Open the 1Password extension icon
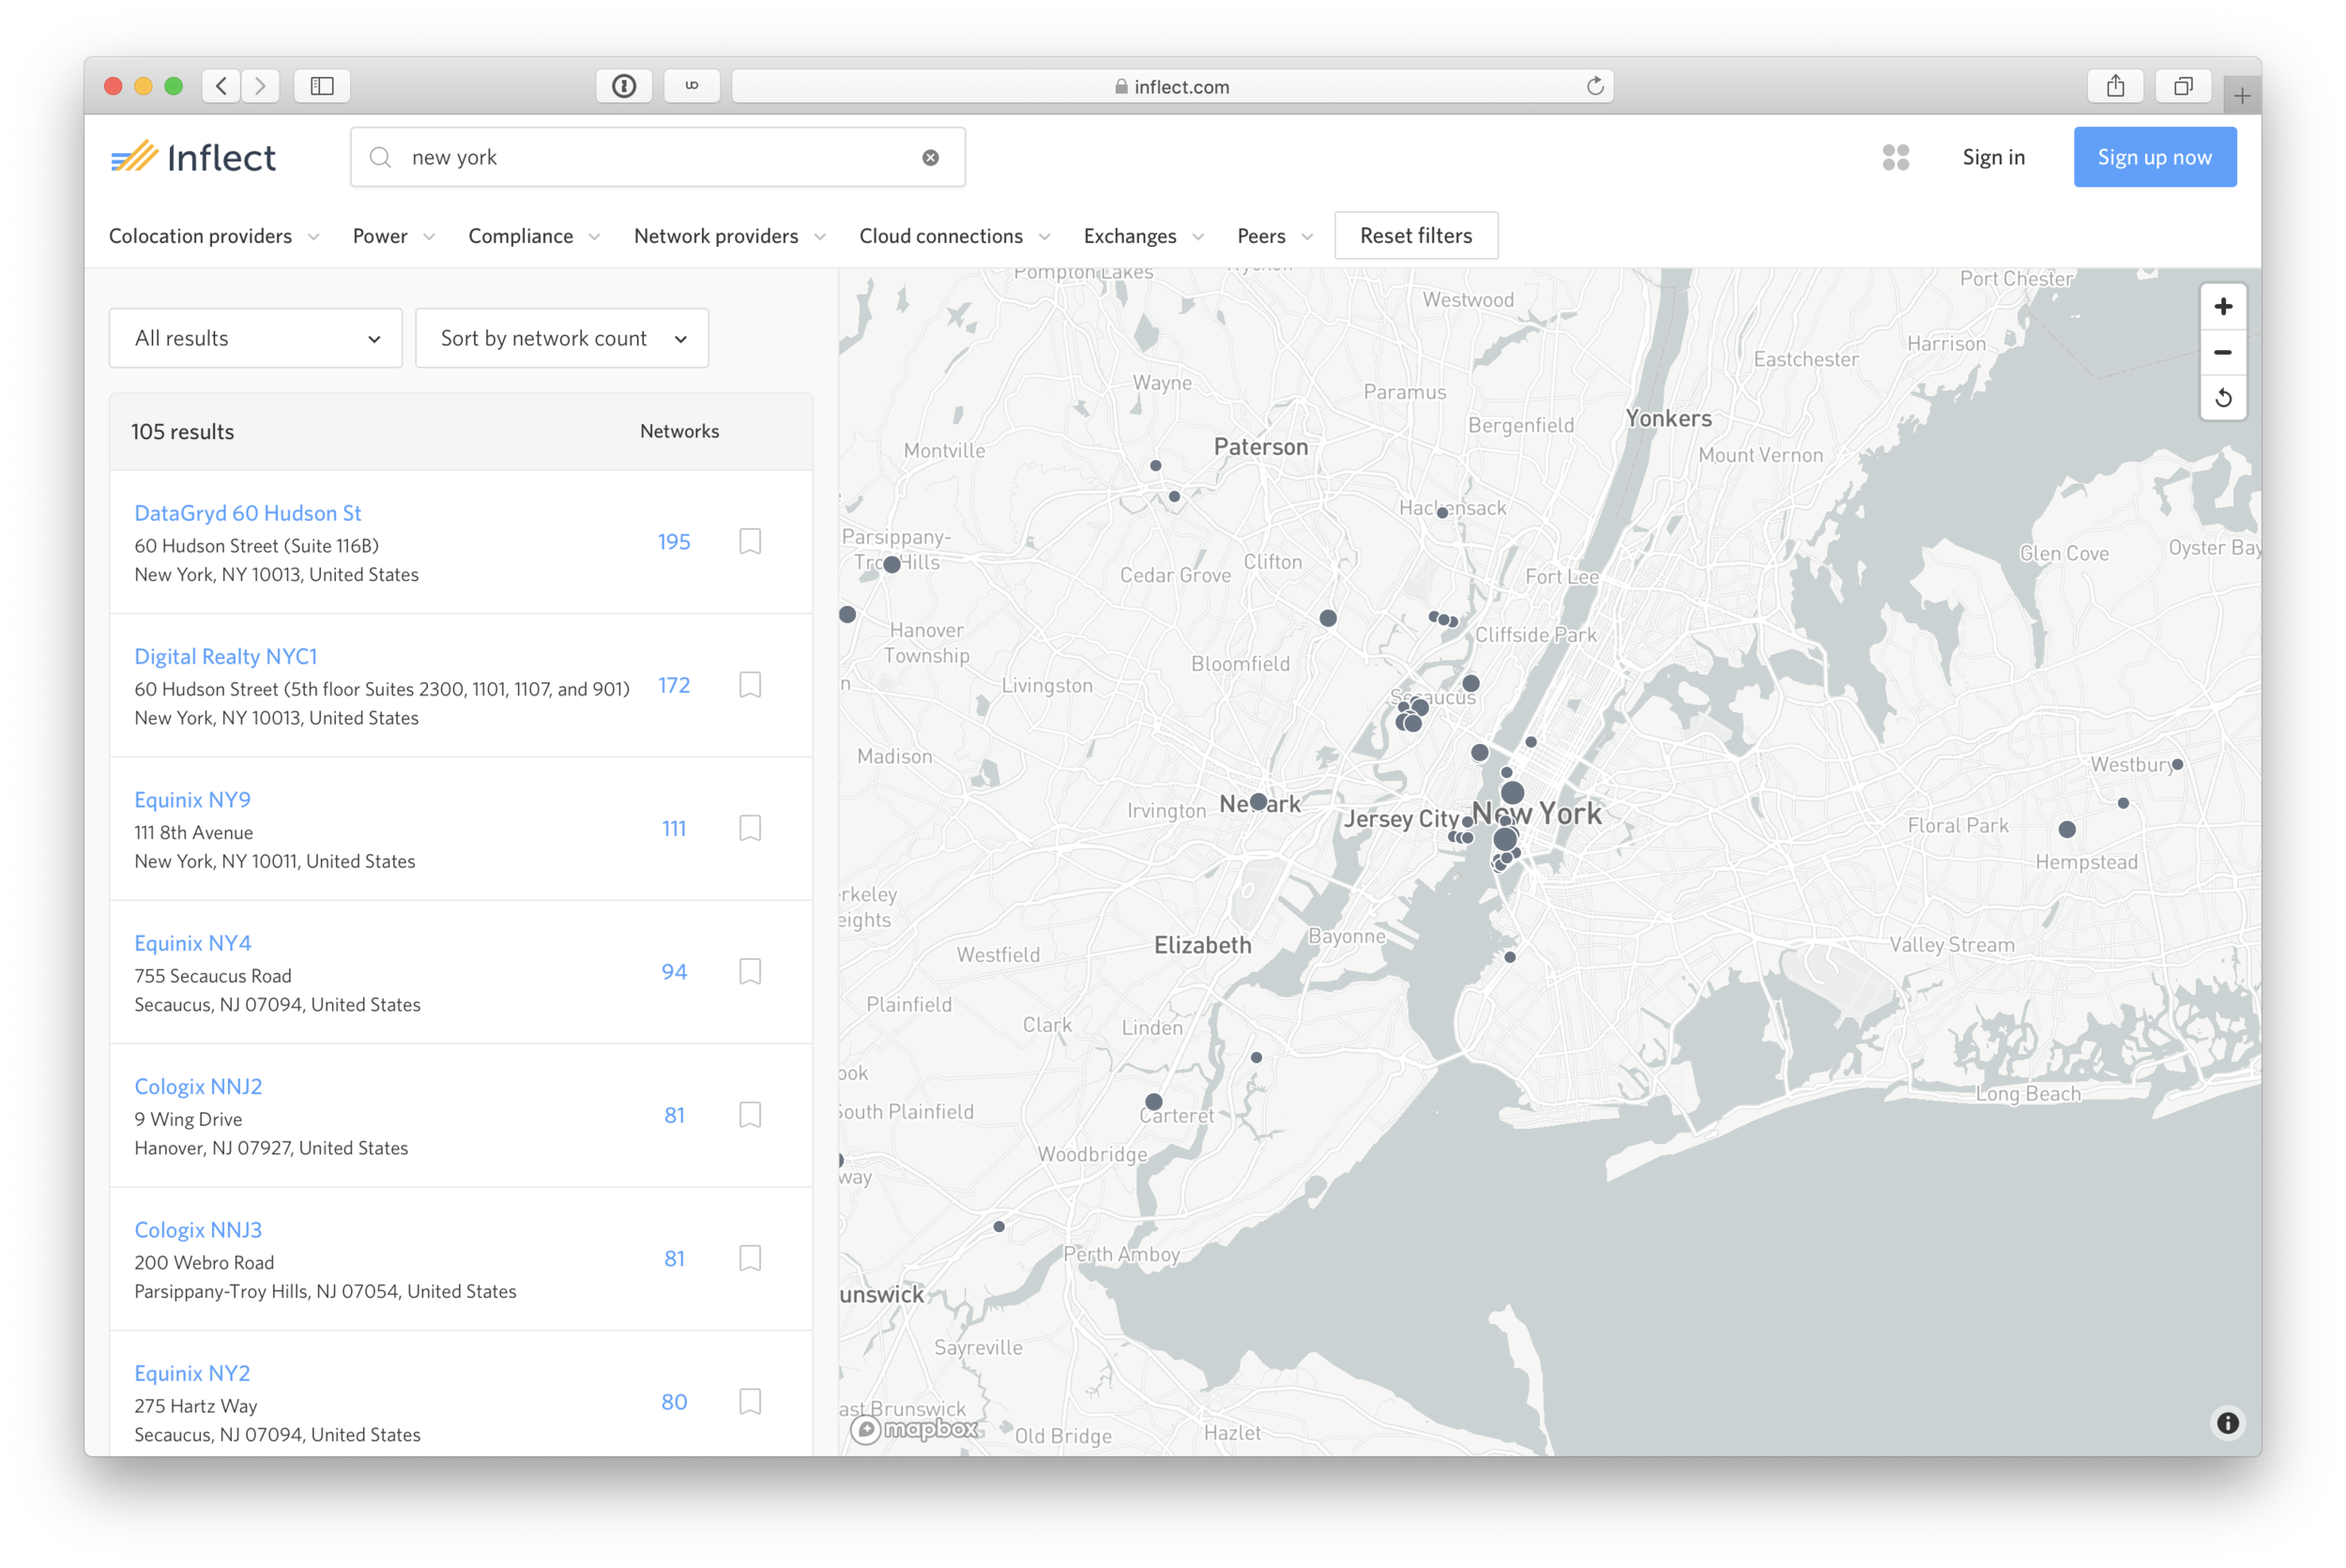The height and width of the screenshot is (1568, 2346). tap(624, 86)
